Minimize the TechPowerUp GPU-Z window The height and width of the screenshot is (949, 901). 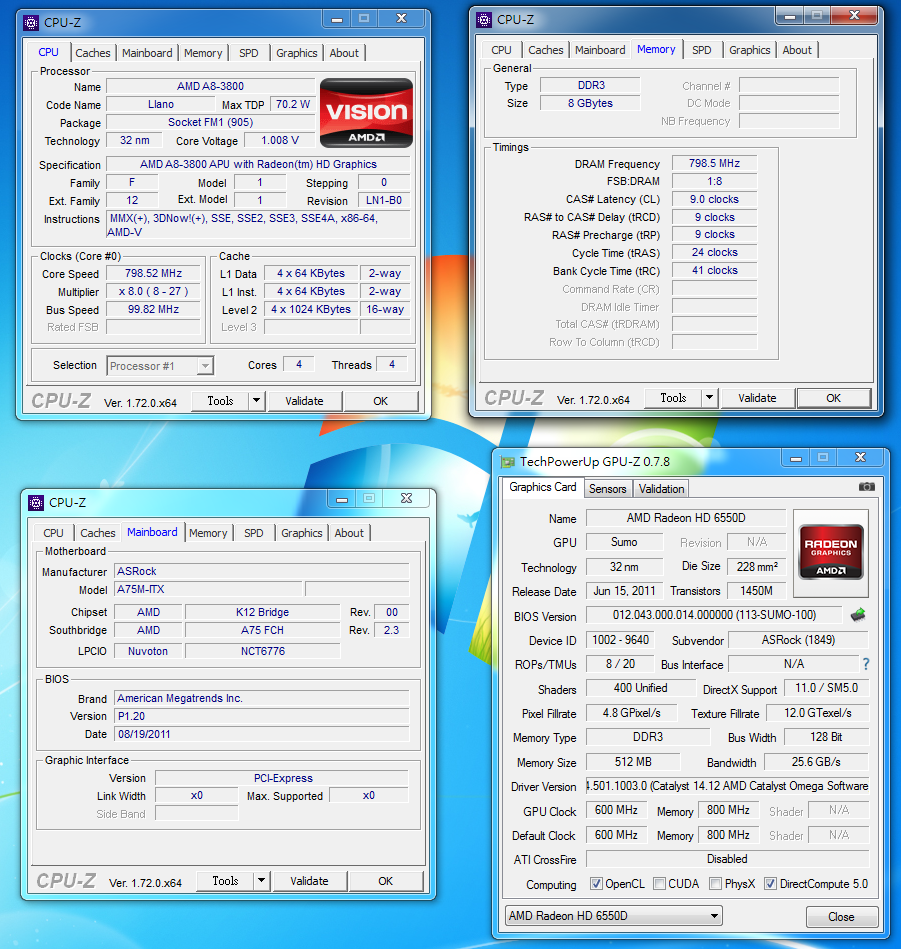pyautogui.click(x=796, y=458)
